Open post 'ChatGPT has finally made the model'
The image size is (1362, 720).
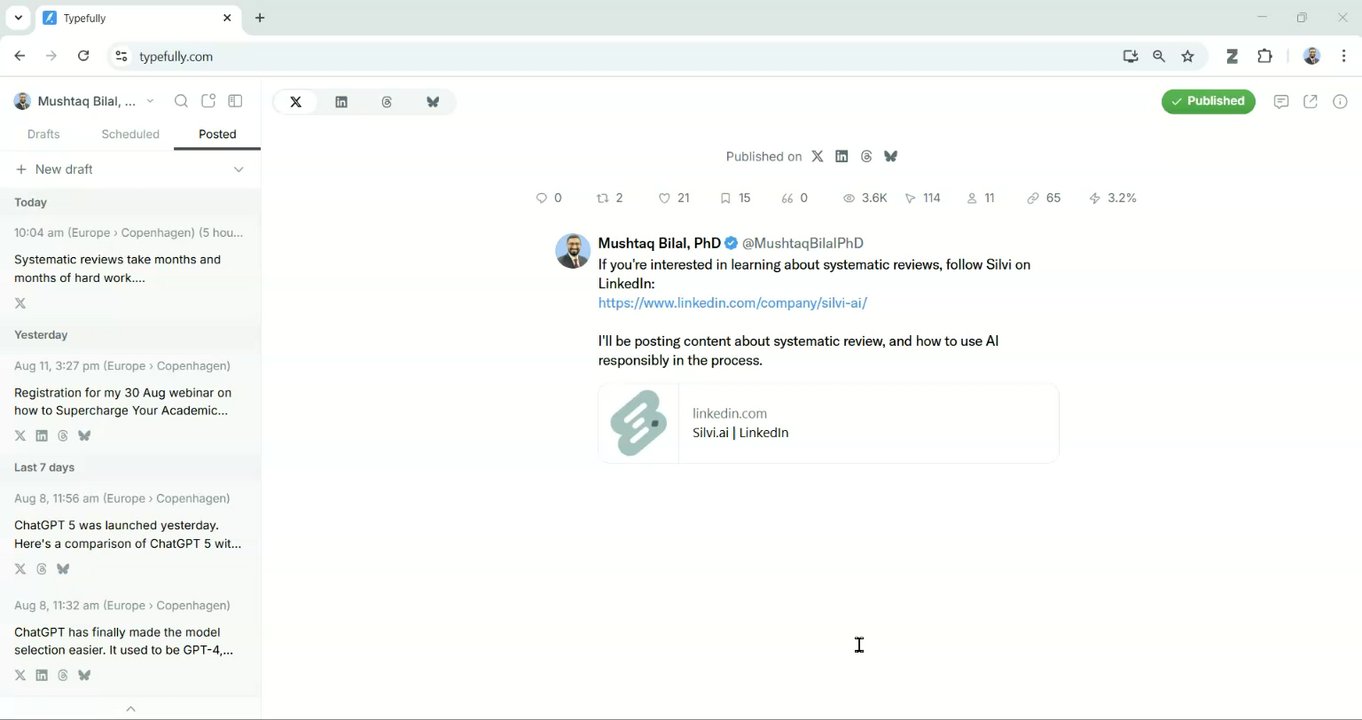click(x=130, y=641)
